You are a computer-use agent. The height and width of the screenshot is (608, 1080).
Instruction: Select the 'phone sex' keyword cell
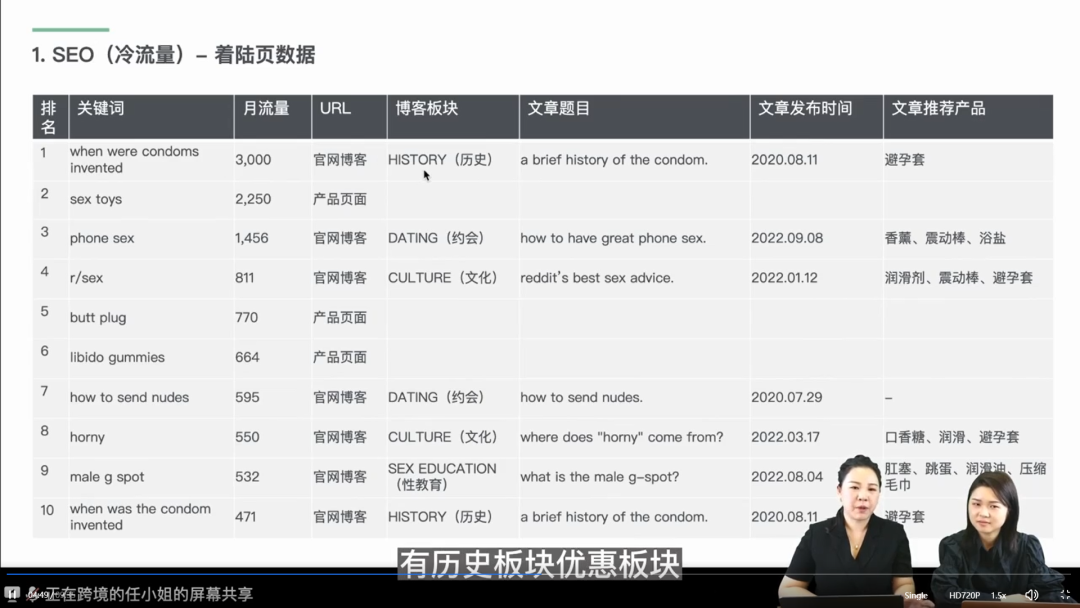point(102,238)
